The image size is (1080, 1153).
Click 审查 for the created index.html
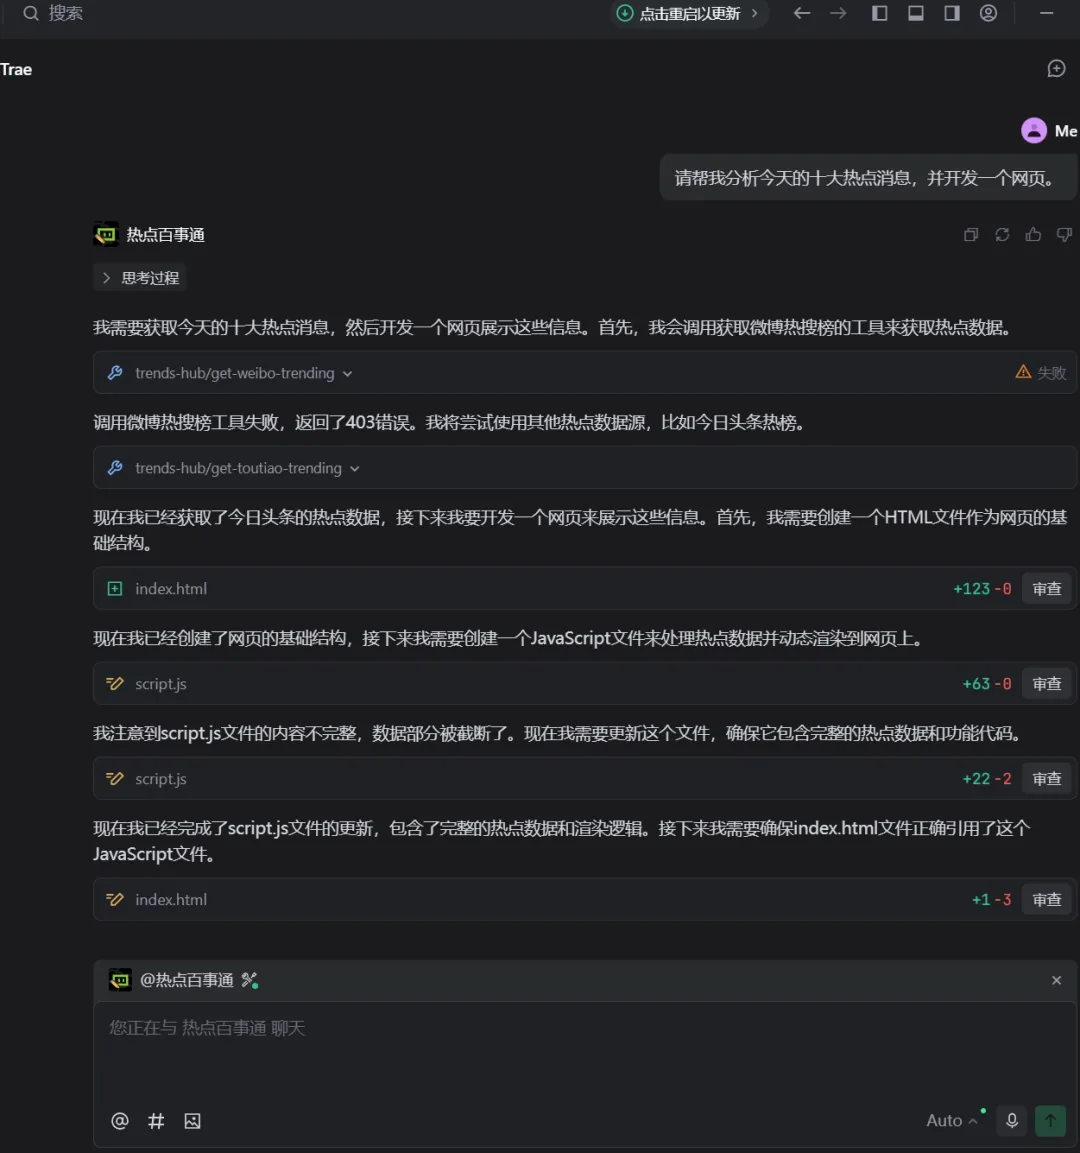click(x=1046, y=589)
